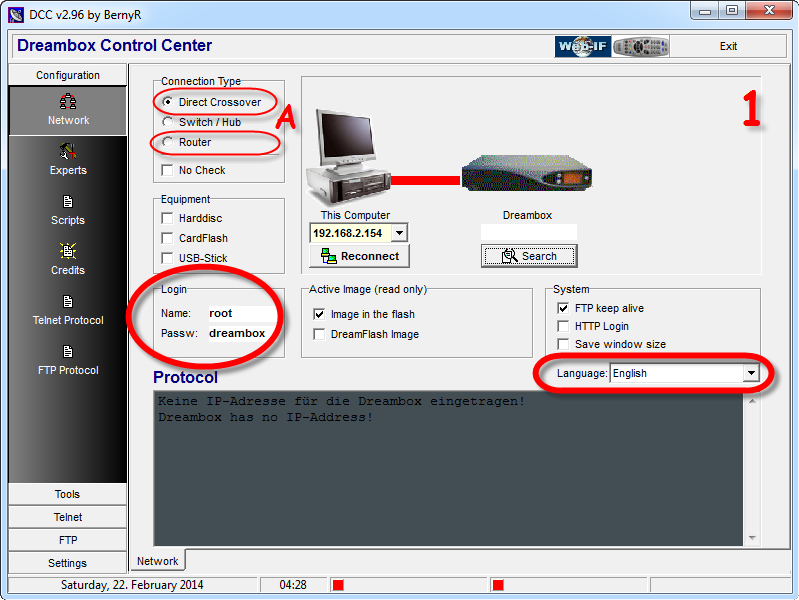Click protocol log scrollbar down arrow

752,538
